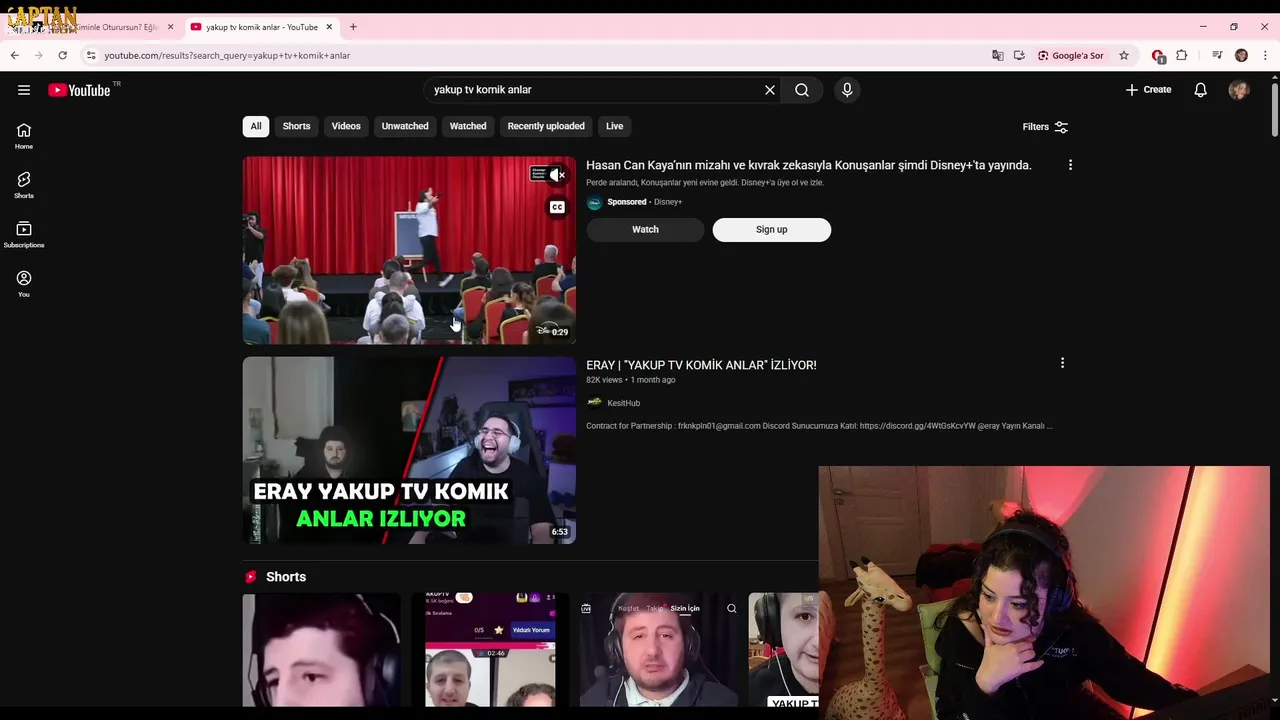The width and height of the screenshot is (1280, 720).
Task: Open the KesitHub channel name
Action: click(x=623, y=403)
